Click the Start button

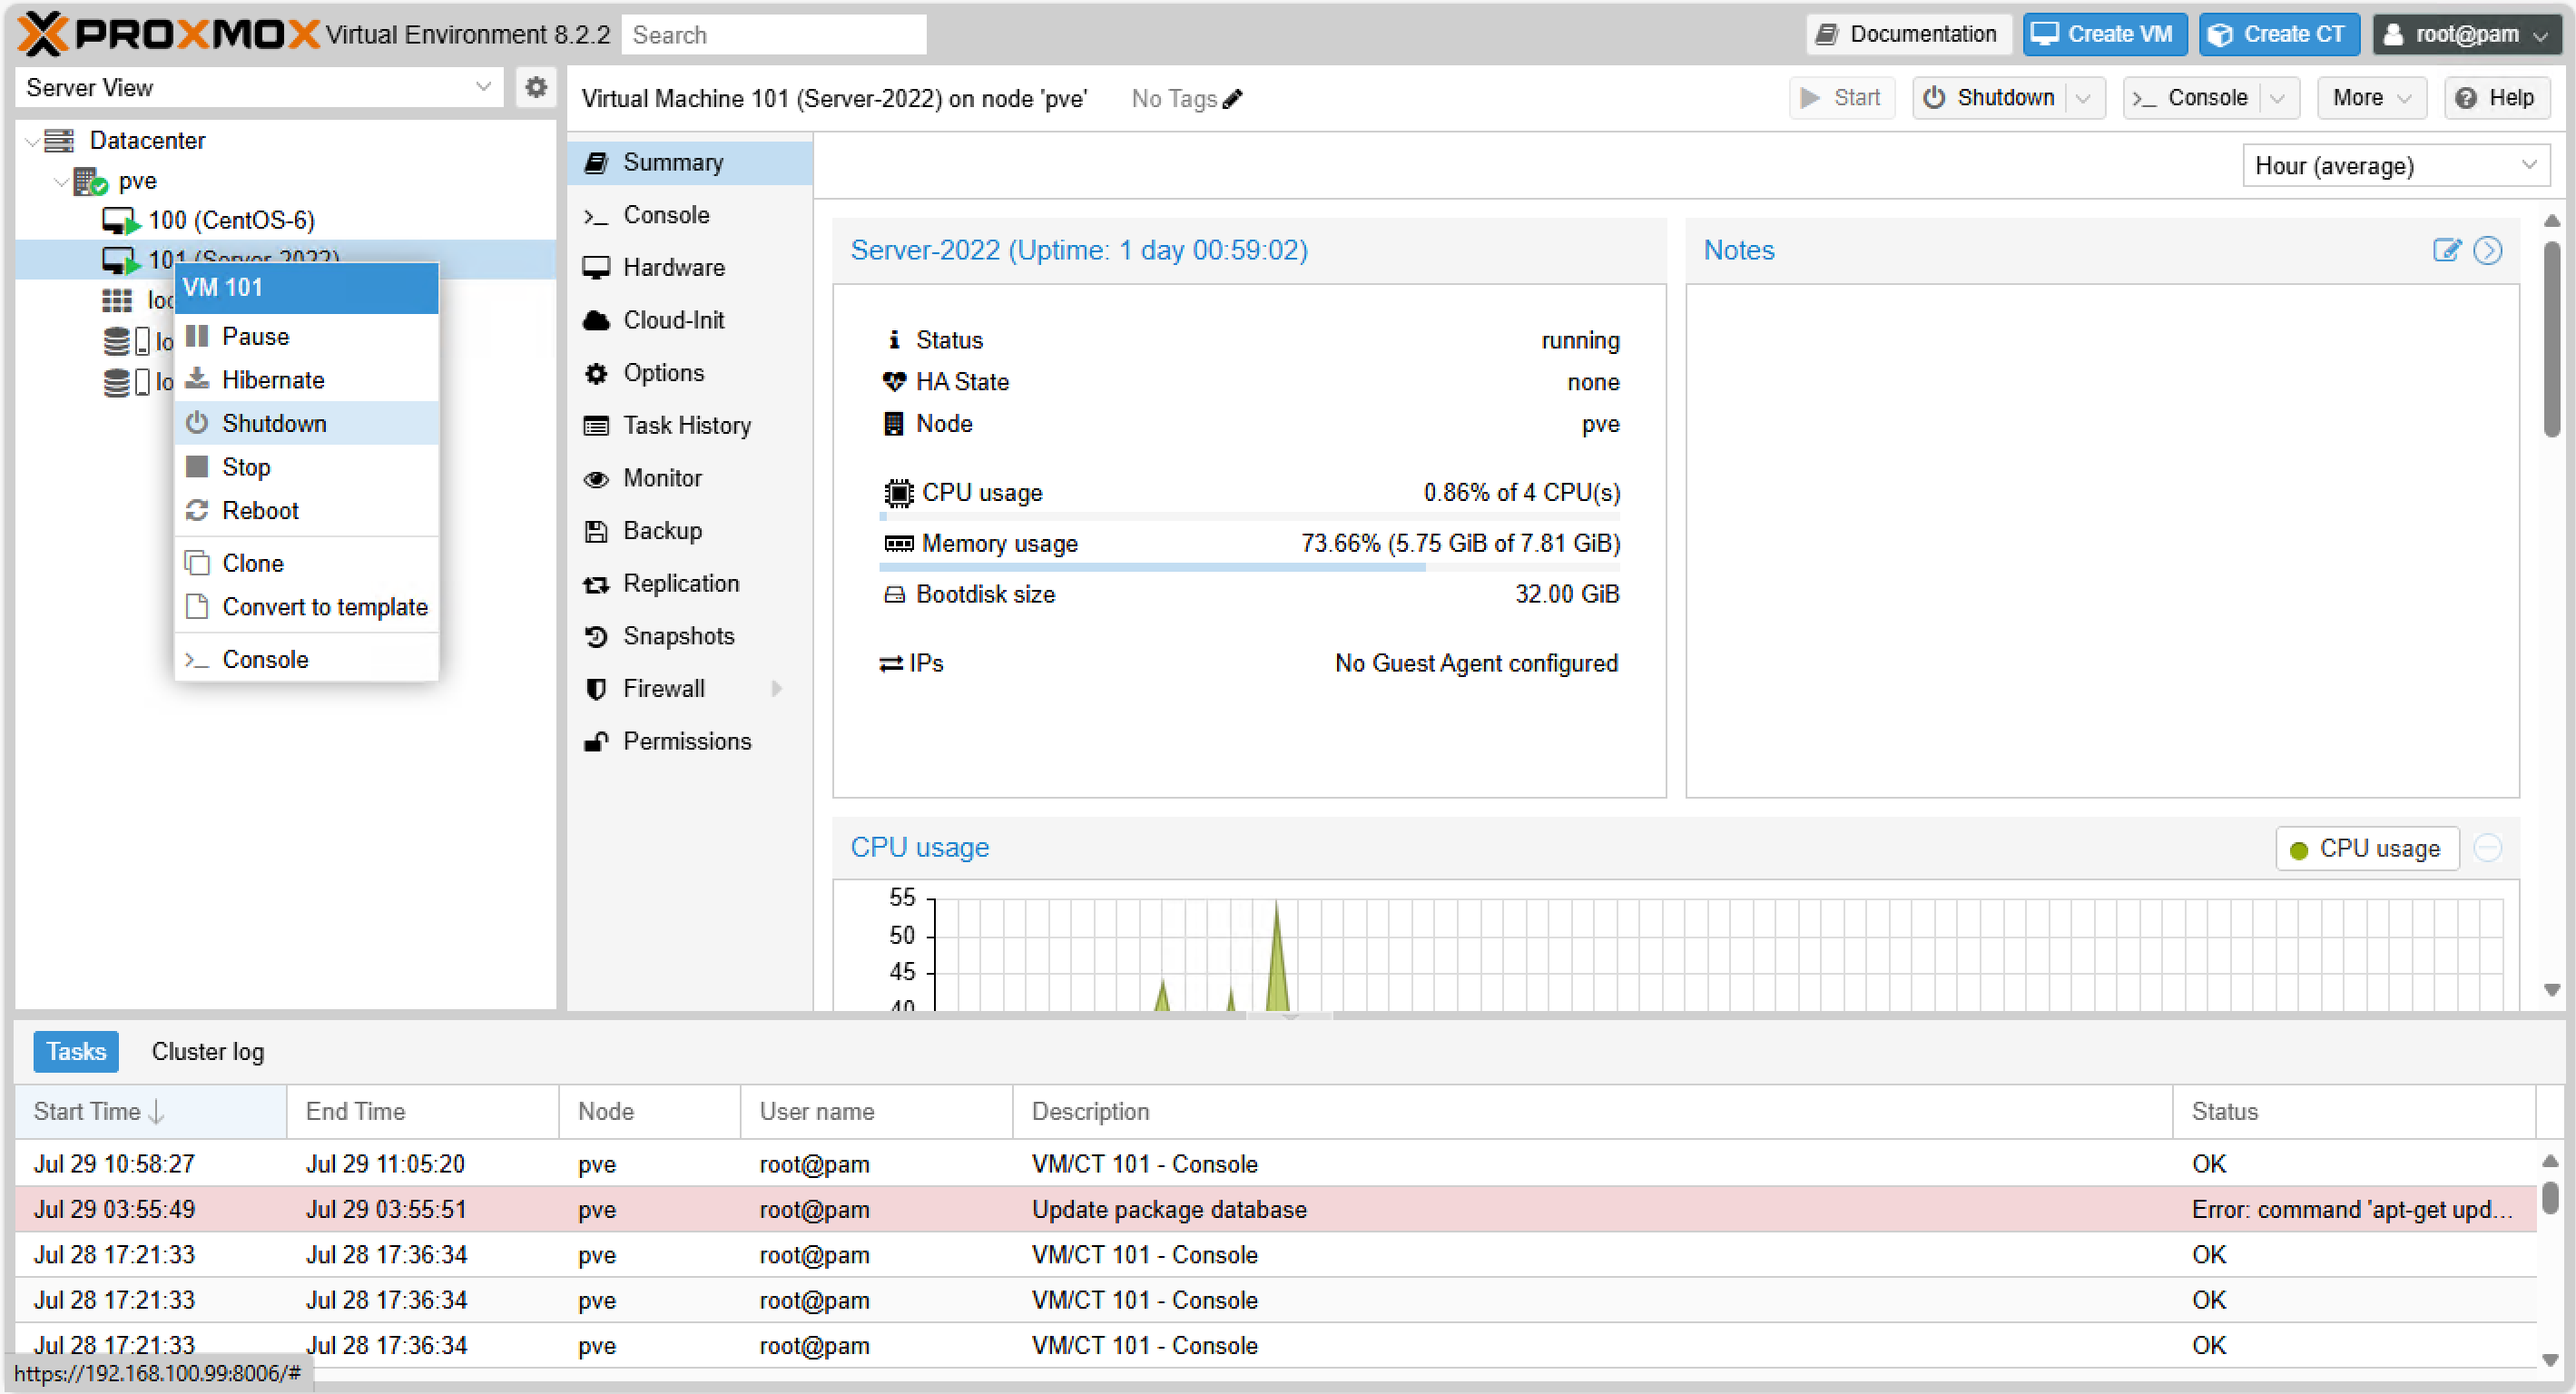(1842, 98)
